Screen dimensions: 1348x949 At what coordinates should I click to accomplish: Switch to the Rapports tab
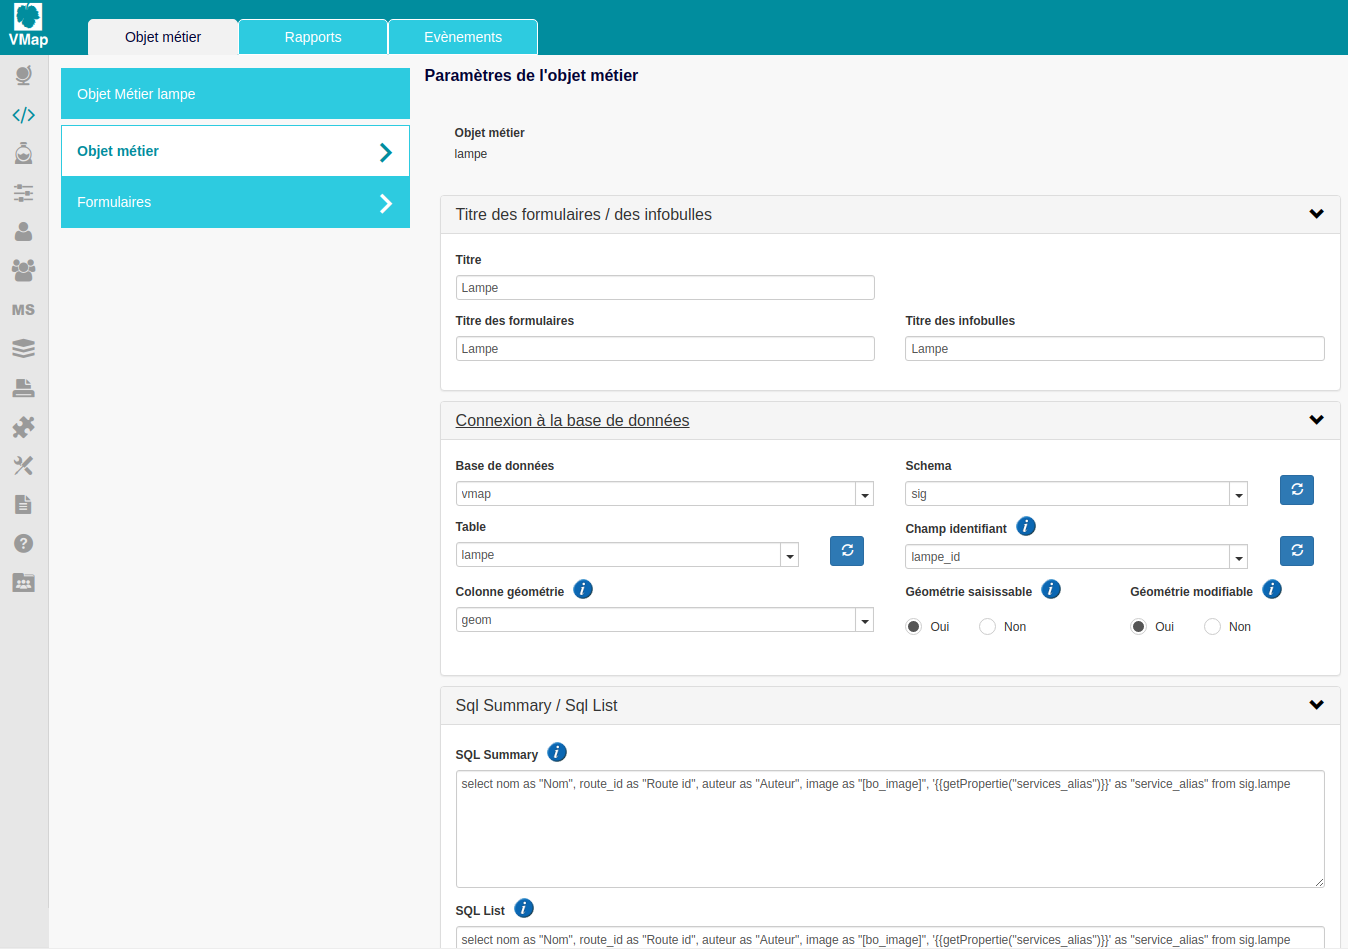(313, 37)
